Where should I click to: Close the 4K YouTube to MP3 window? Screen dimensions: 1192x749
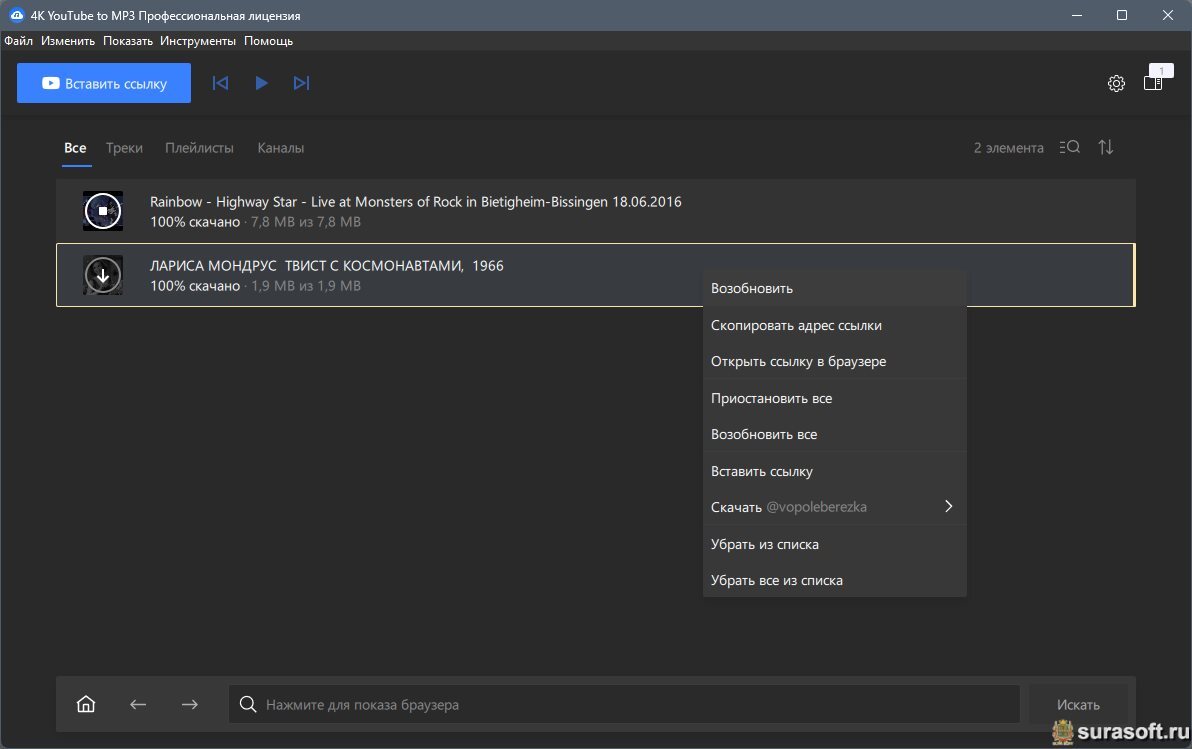click(1168, 15)
